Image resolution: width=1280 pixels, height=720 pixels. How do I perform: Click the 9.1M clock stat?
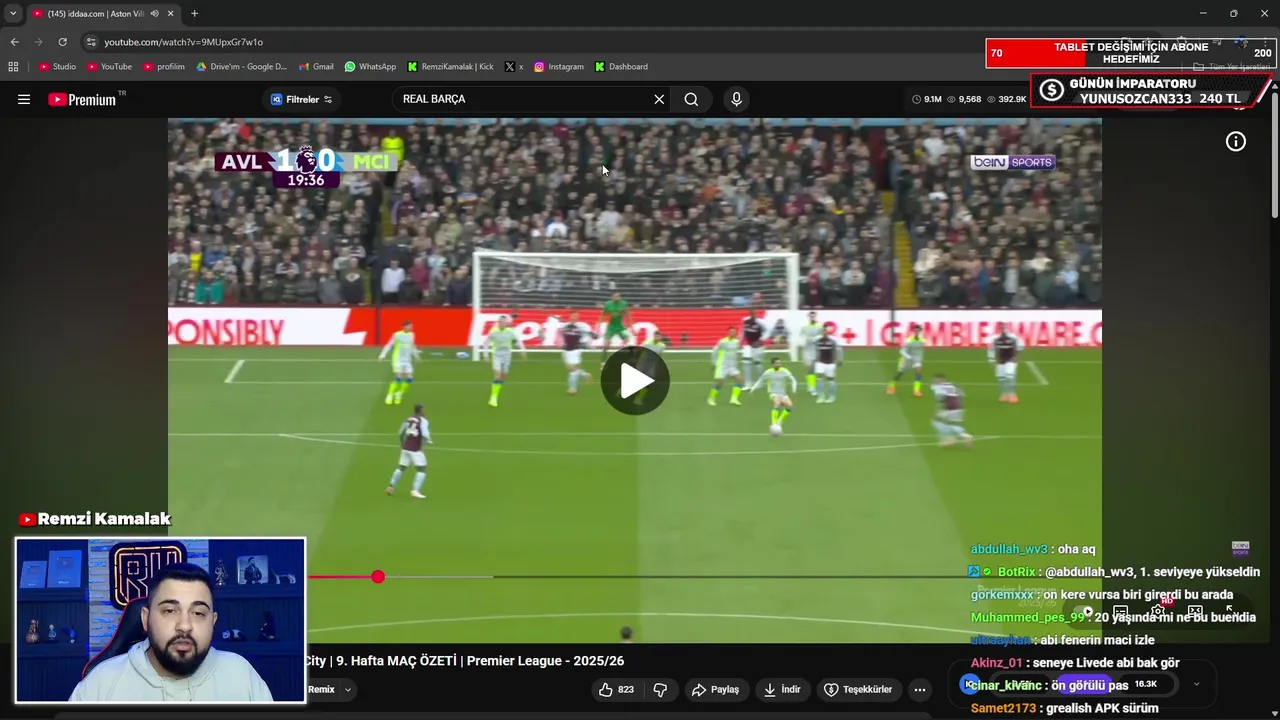click(927, 99)
